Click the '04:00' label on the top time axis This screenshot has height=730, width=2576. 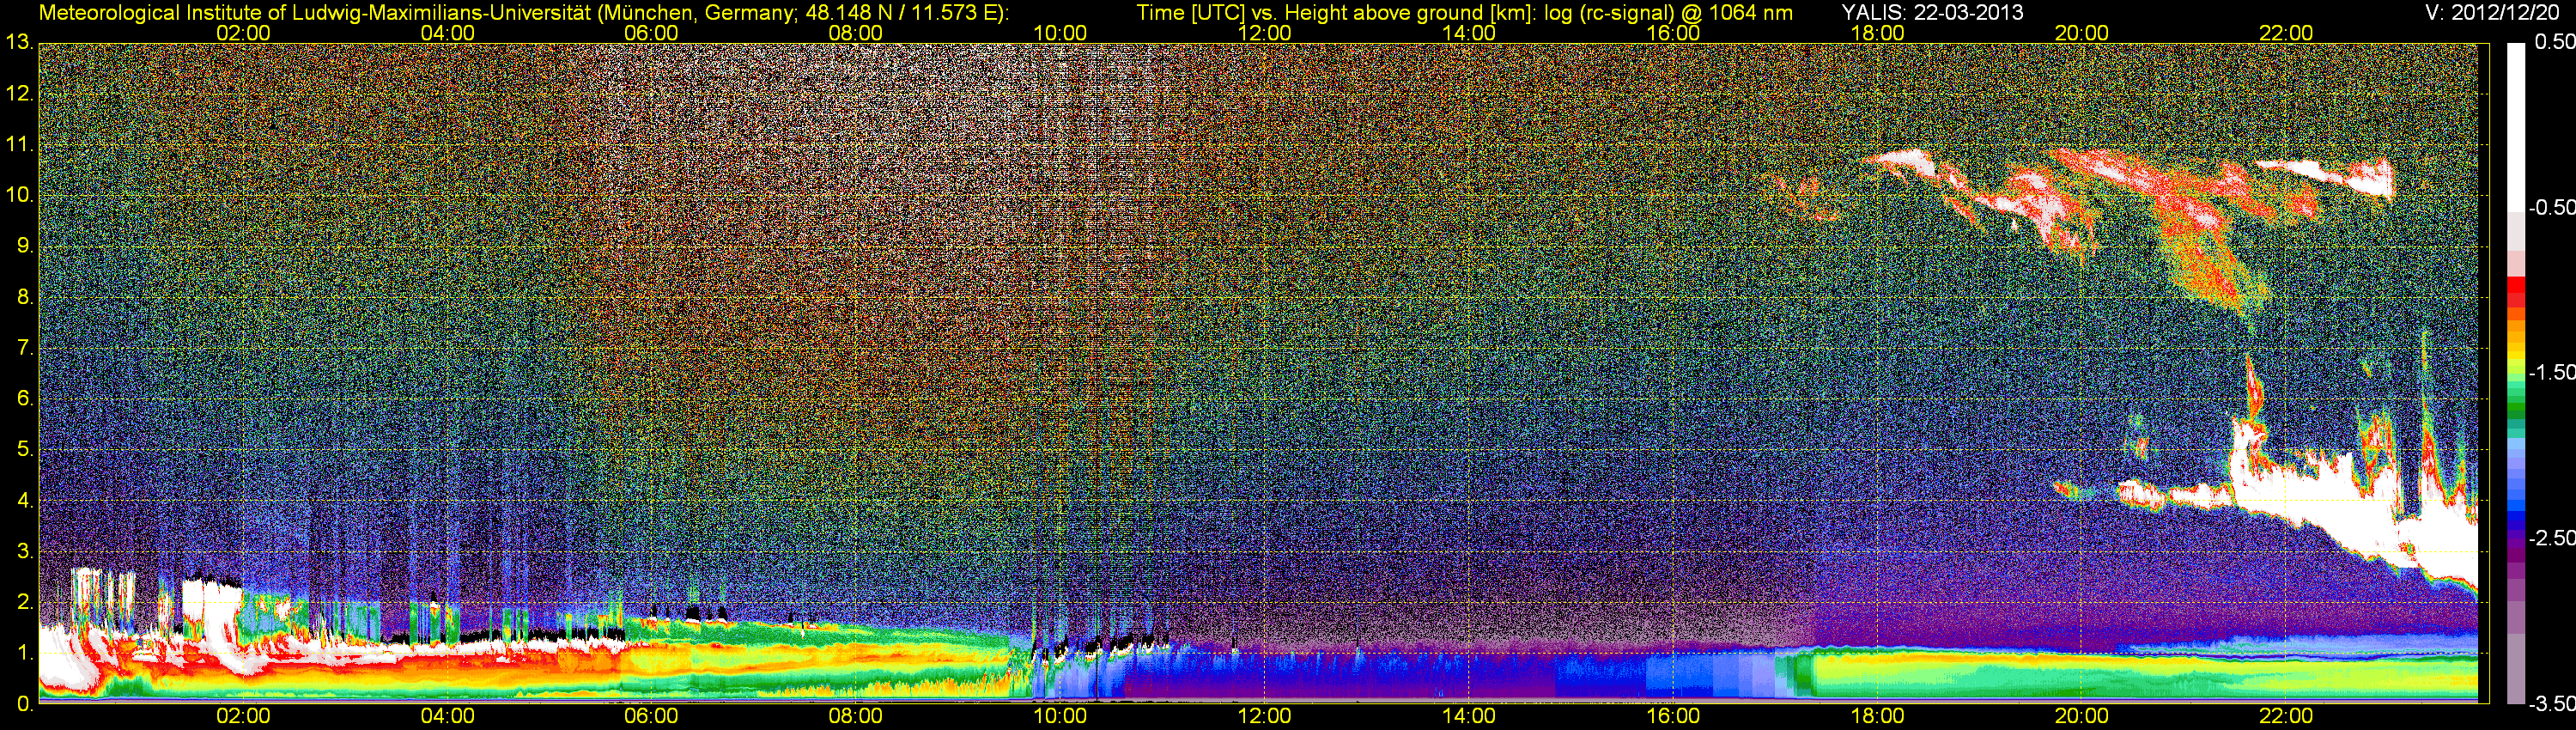(447, 33)
